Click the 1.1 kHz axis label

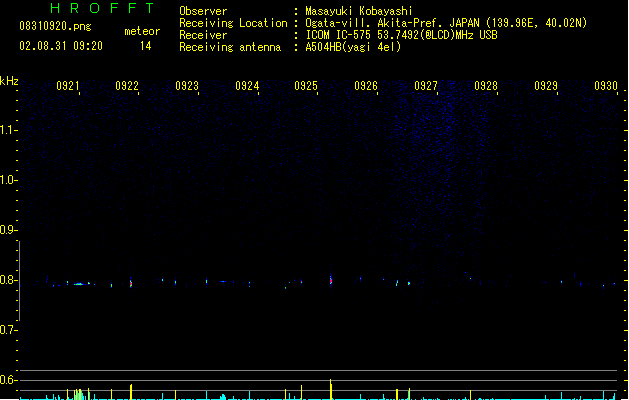pyautogui.click(x=7, y=130)
